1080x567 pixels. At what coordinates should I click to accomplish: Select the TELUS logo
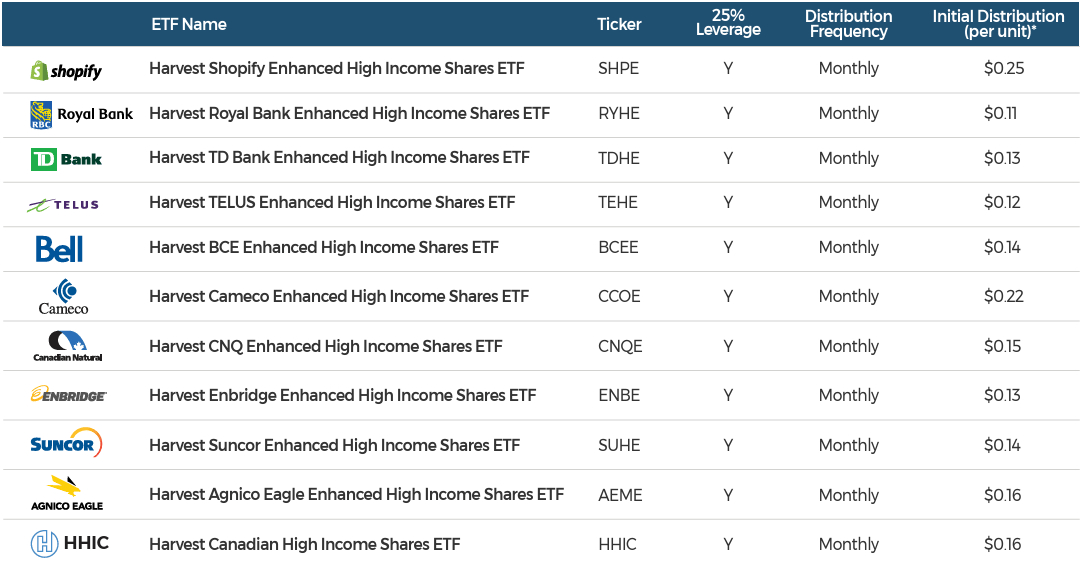click(x=63, y=205)
